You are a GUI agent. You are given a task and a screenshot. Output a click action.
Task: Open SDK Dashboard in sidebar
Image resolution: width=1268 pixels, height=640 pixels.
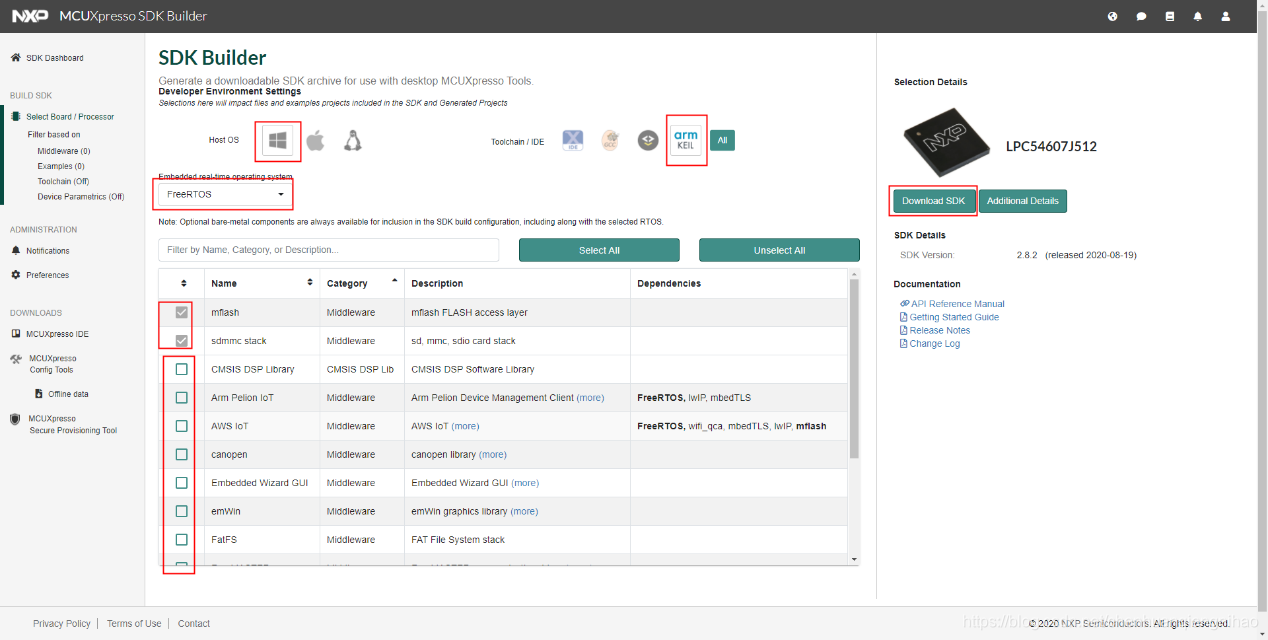point(47,58)
